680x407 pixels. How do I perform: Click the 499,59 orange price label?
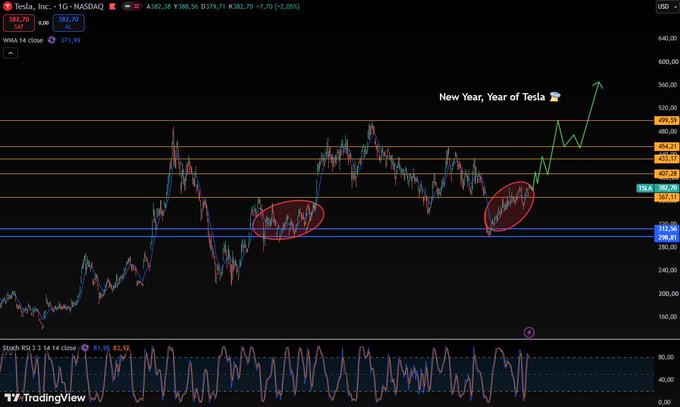coord(667,121)
